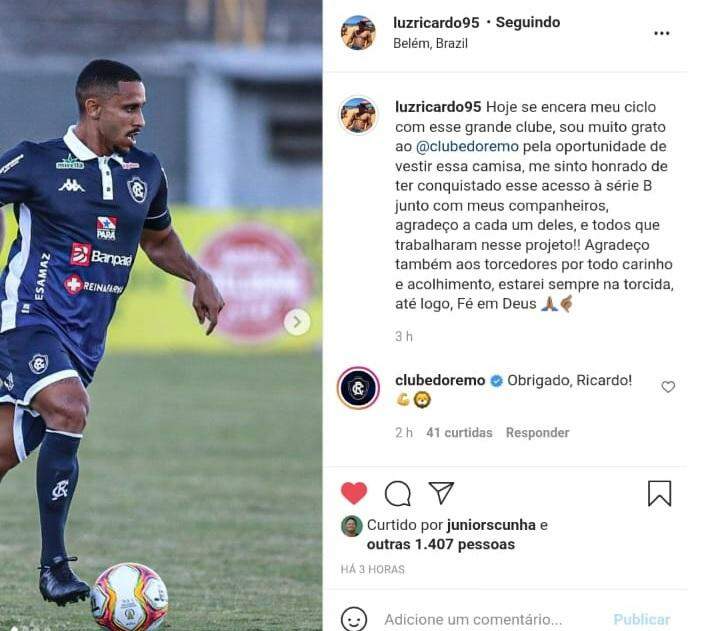Open clubedoremo avatar next to comment

358,388
